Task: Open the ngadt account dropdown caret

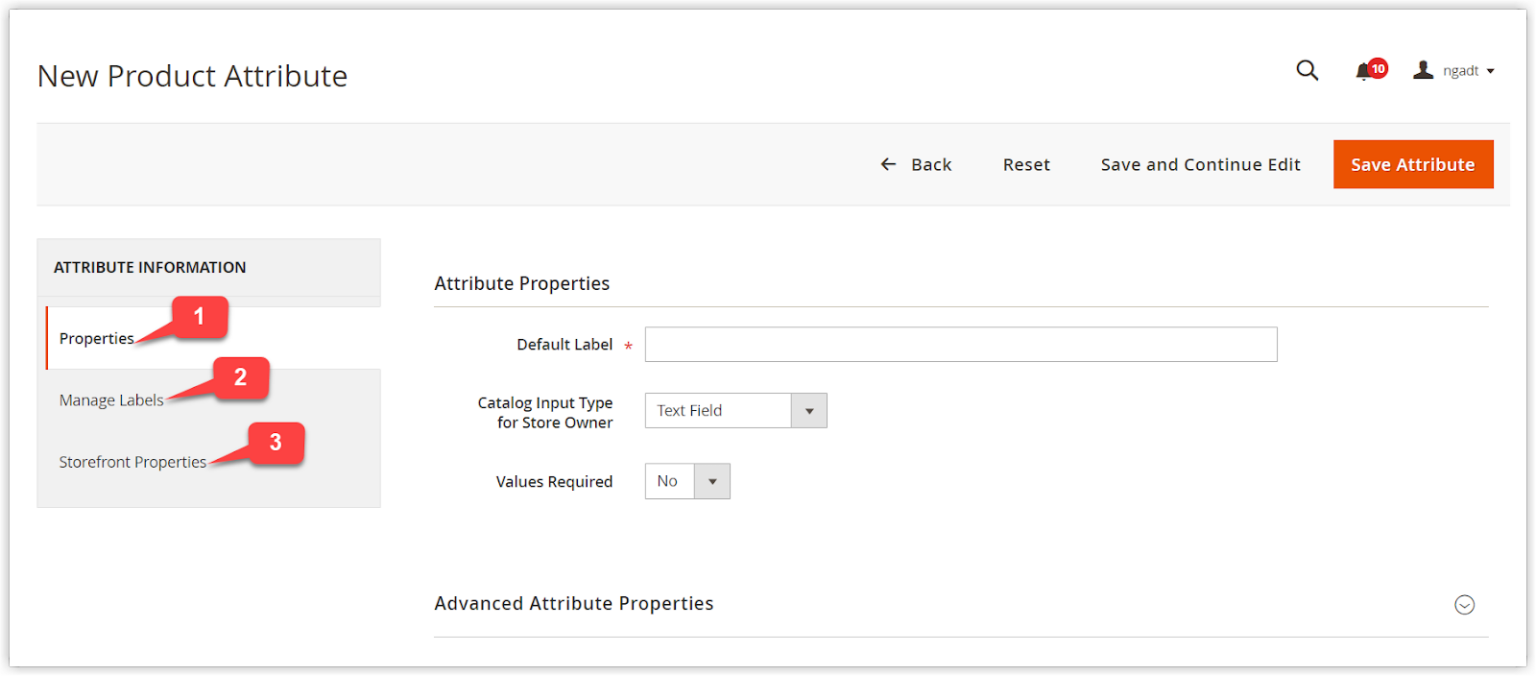Action: pos(1492,70)
